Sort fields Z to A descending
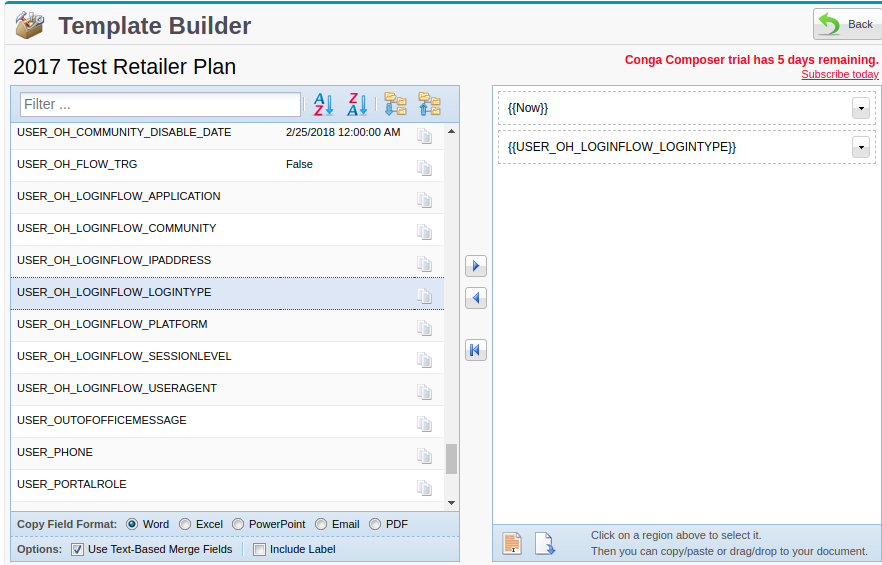Image resolution: width=882 pixels, height=565 pixels. coord(358,104)
